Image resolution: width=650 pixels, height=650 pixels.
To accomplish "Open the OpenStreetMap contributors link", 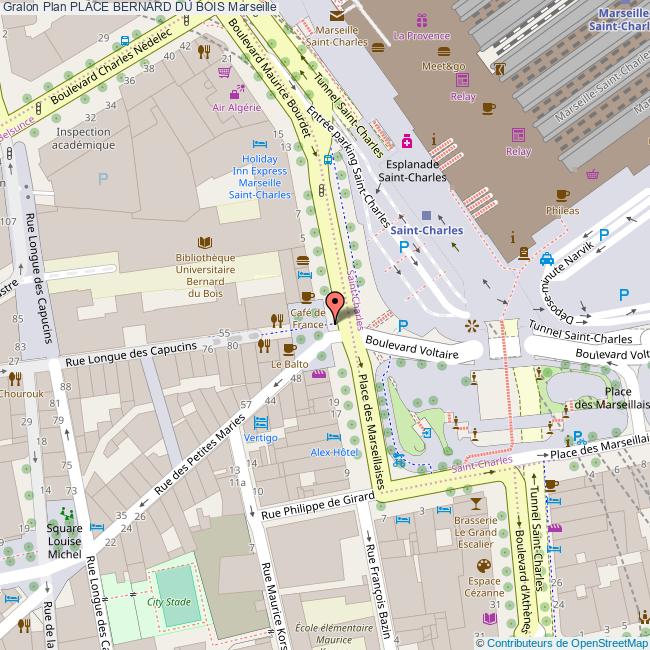I will [567, 642].
